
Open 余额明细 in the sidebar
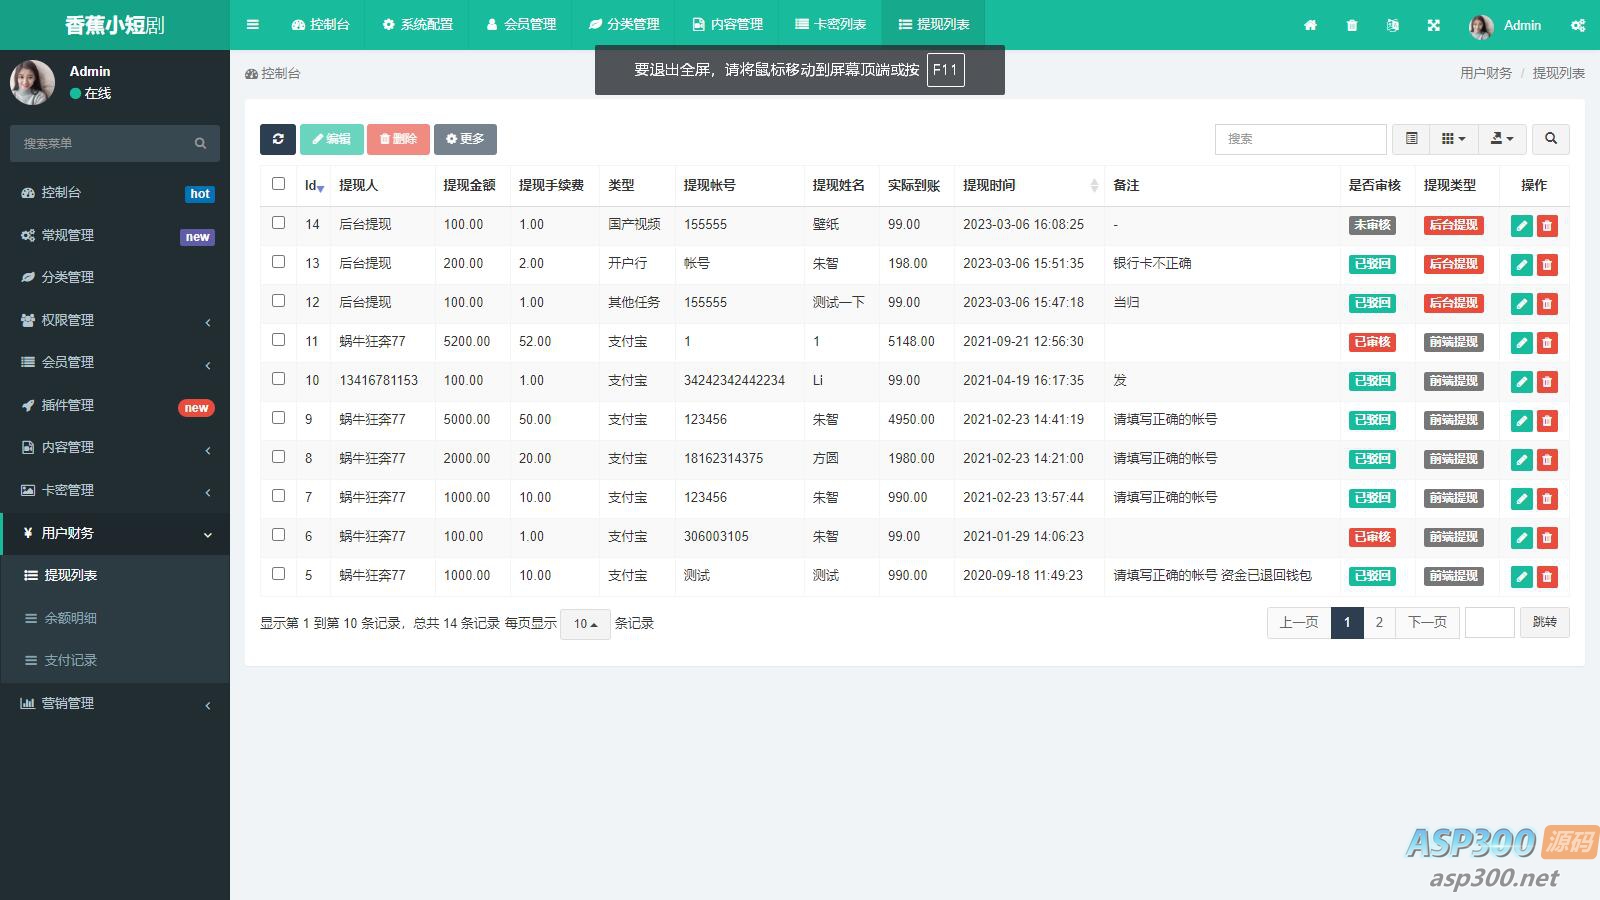pos(70,618)
